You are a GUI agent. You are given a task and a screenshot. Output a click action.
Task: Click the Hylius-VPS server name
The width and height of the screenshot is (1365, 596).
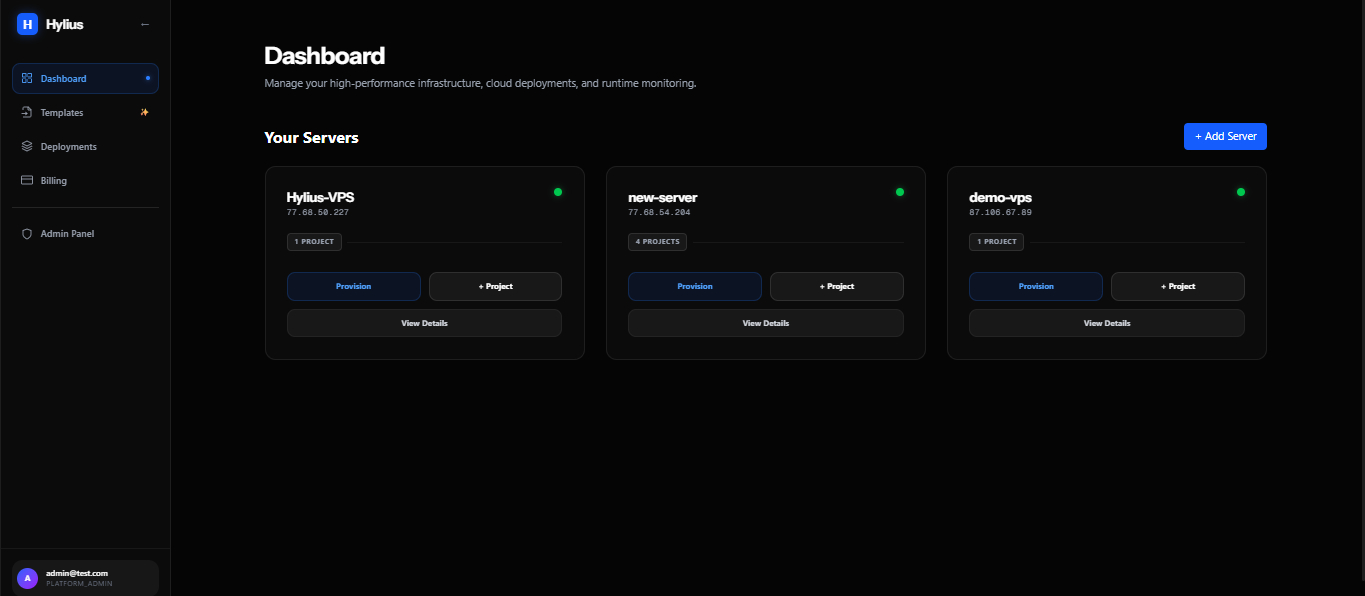320,197
